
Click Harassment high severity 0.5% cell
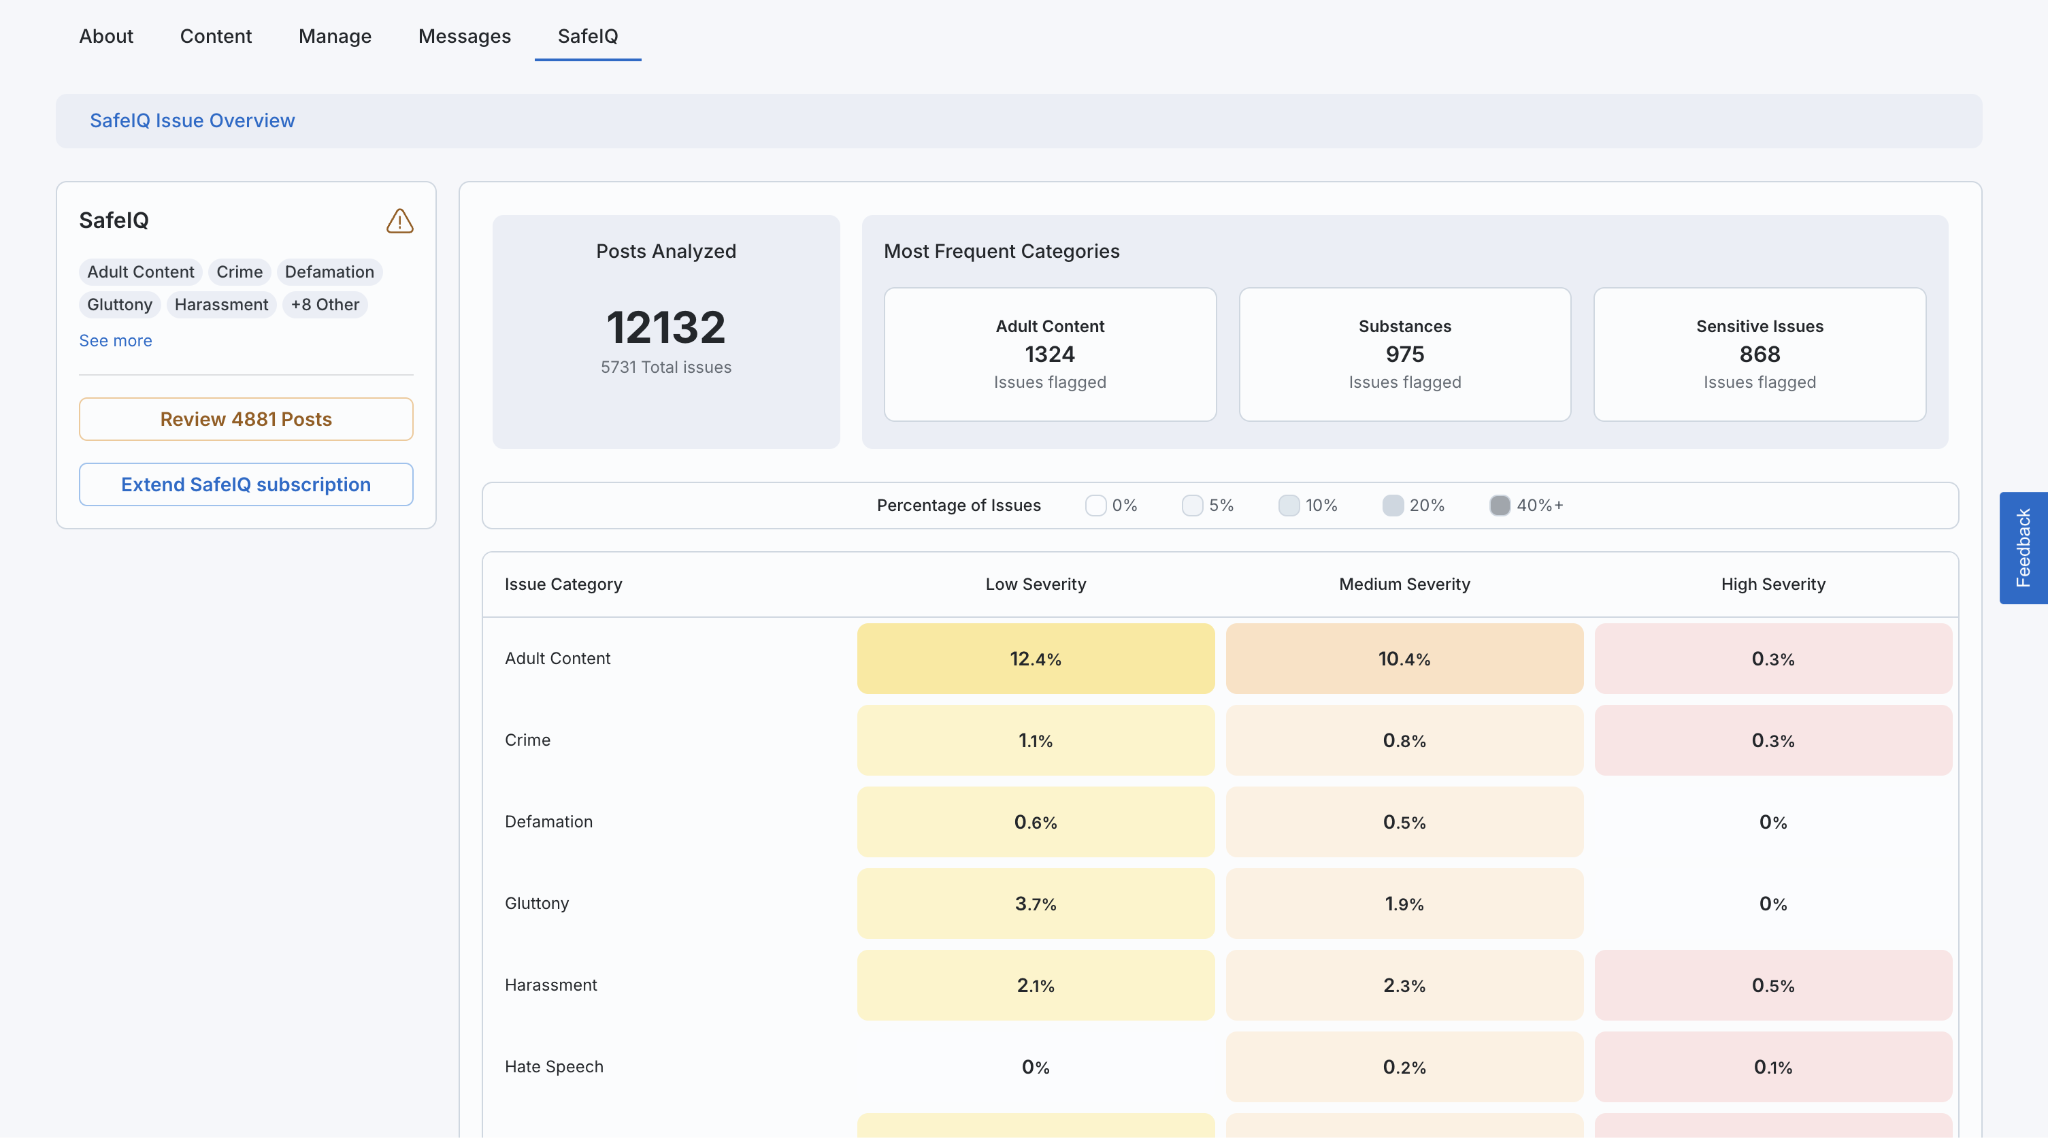(1774, 986)
